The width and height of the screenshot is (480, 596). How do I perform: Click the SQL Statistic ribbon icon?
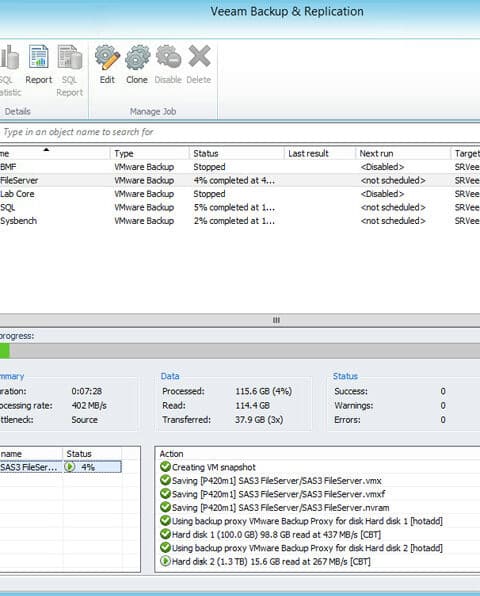pos(9,57)
